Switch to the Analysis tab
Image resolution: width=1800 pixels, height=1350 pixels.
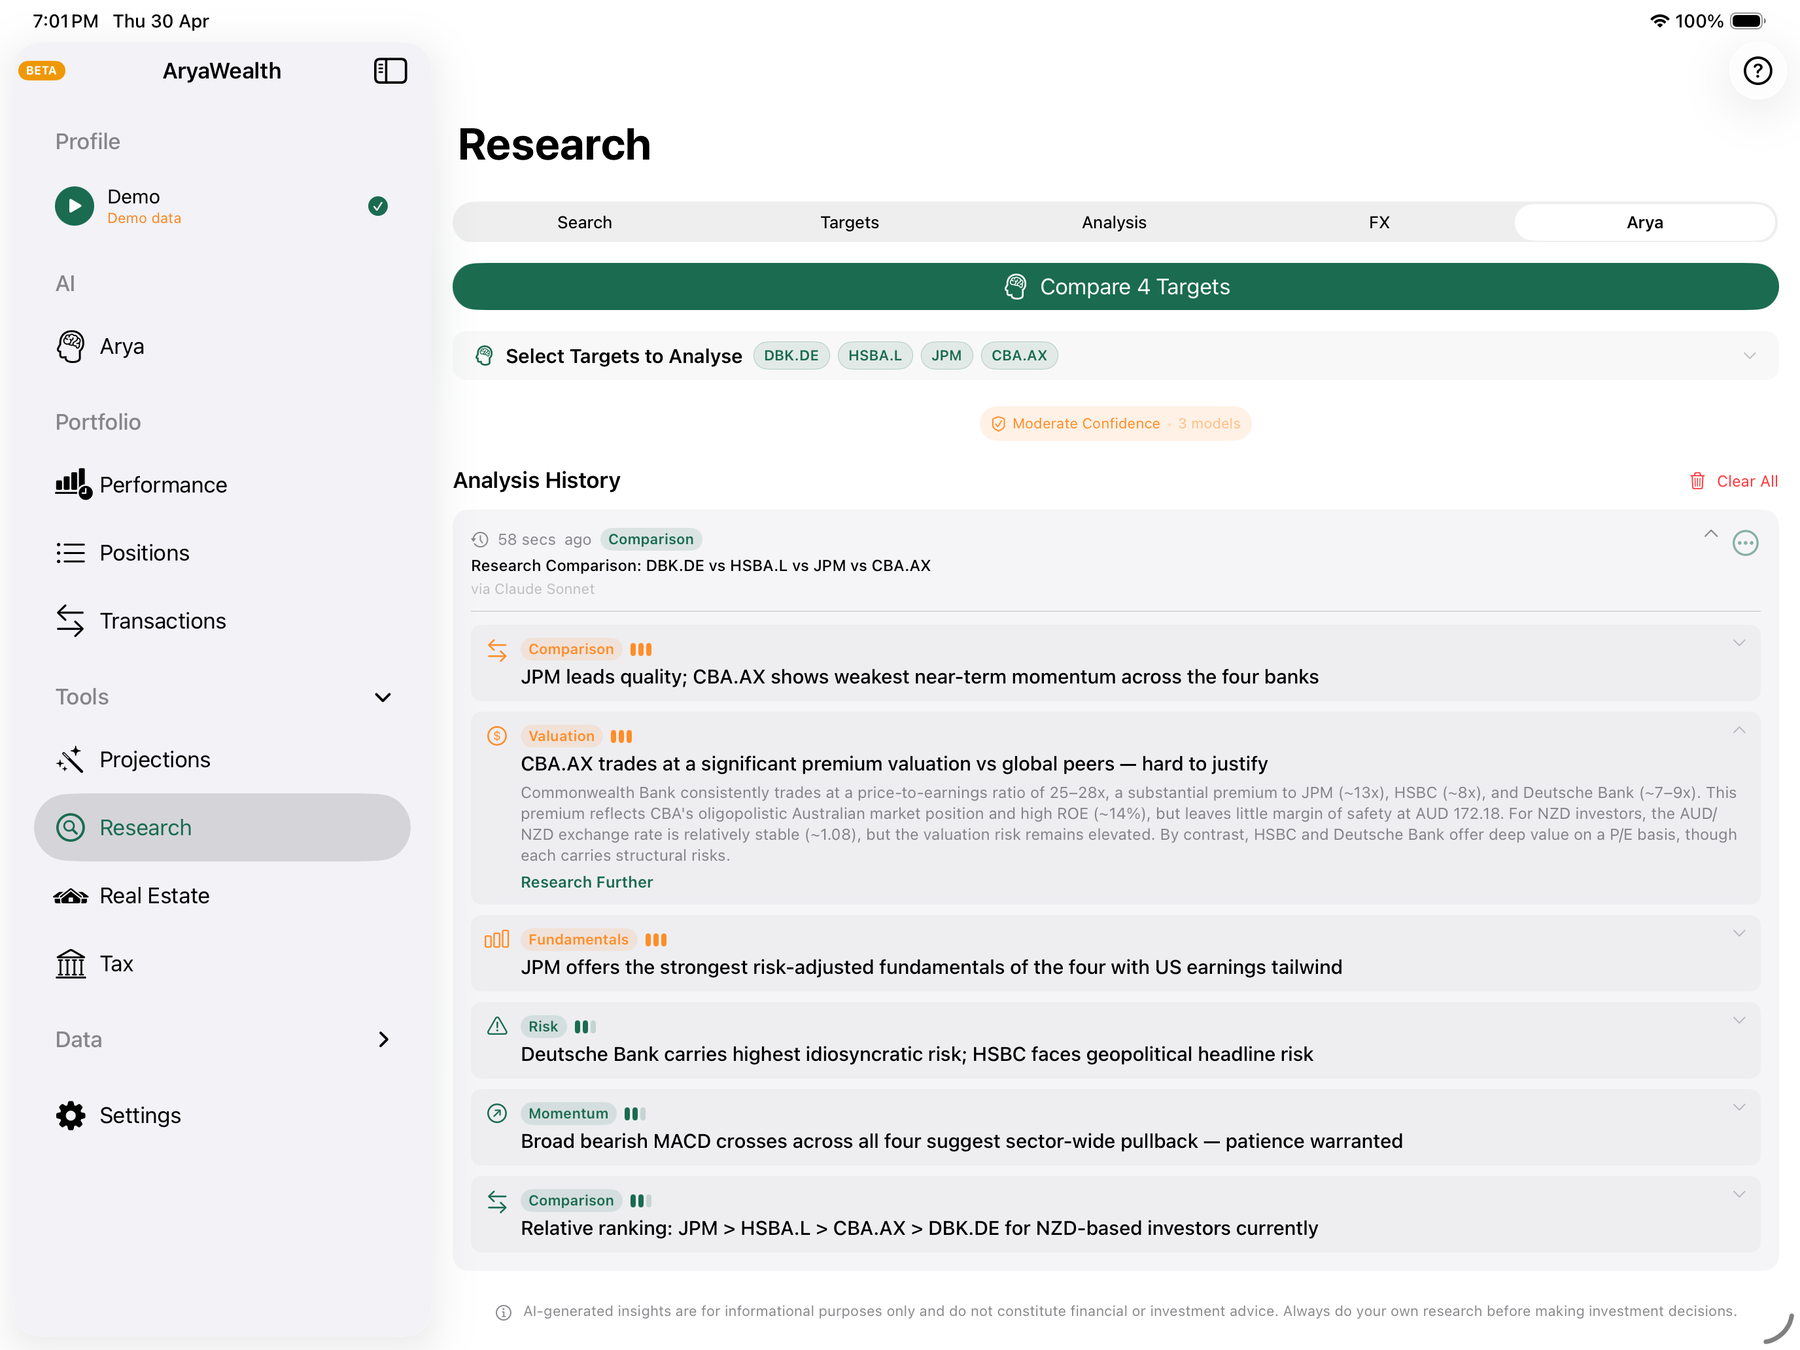(1114, 222)
